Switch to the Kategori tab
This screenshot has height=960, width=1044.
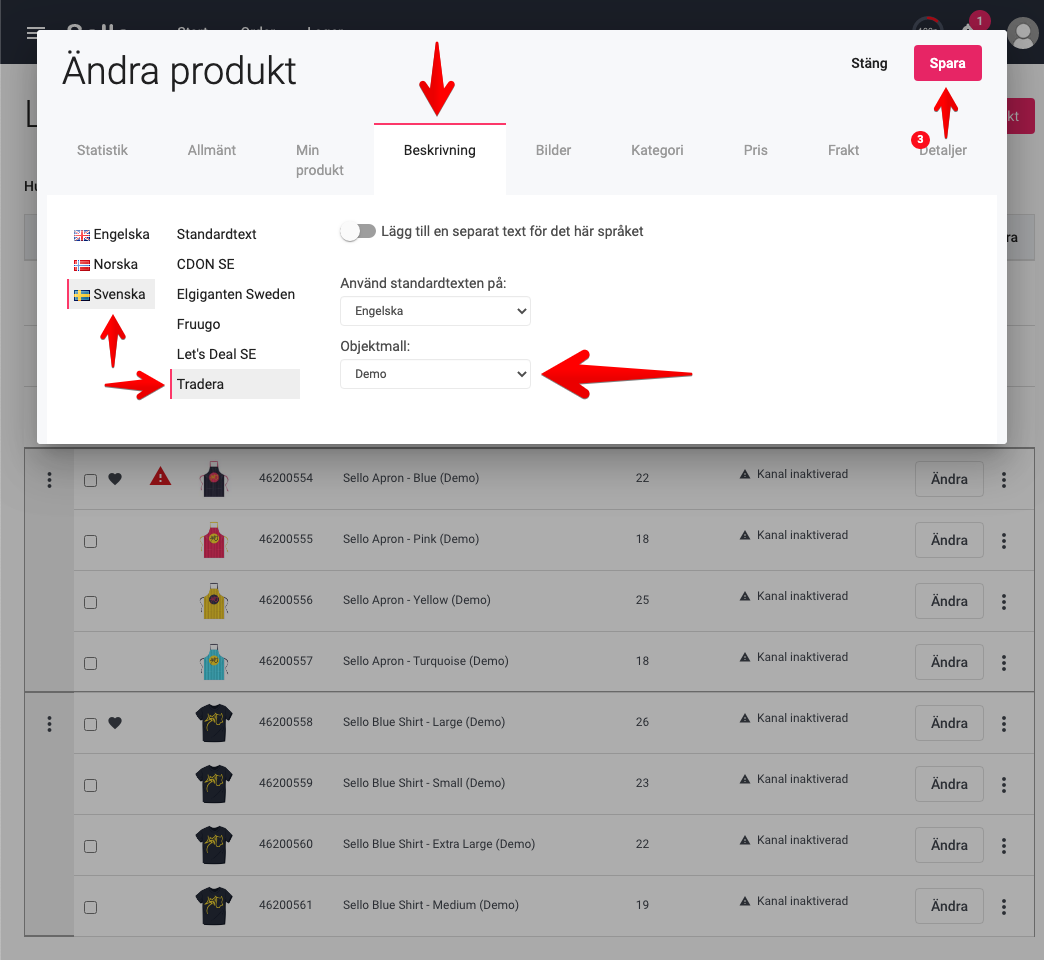coord(657,150)
